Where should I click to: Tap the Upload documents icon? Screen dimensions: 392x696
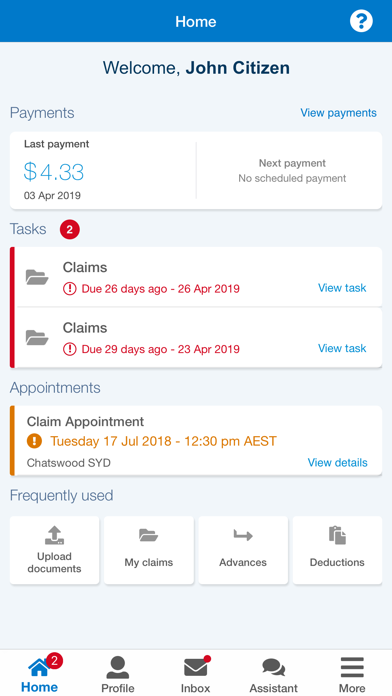(54, 535)
